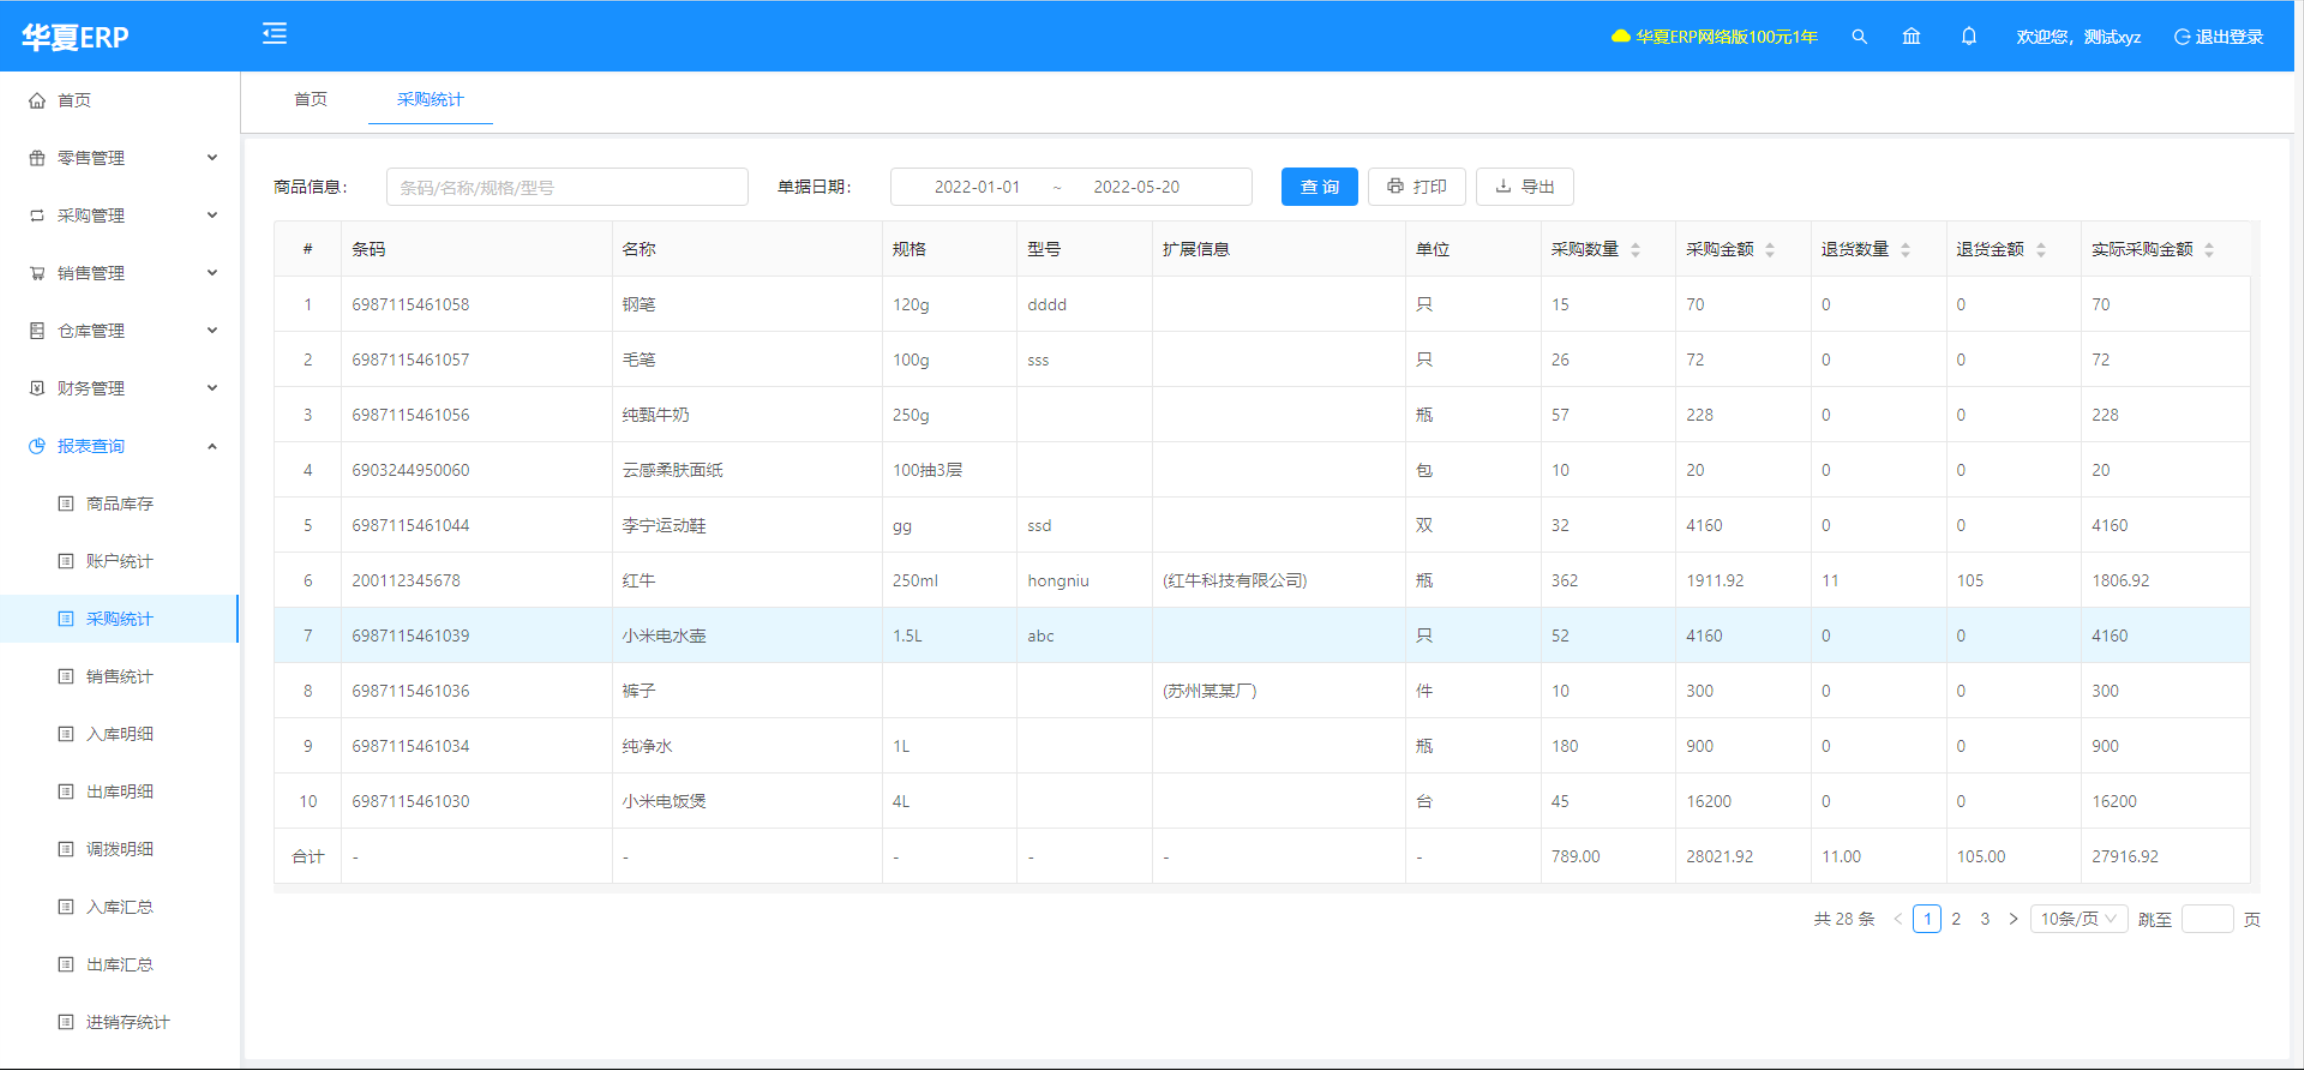This screenshot has height=1070, width=2304.
Task: Expand the 采购管理 menu chevron
Action: click(212, 215)
